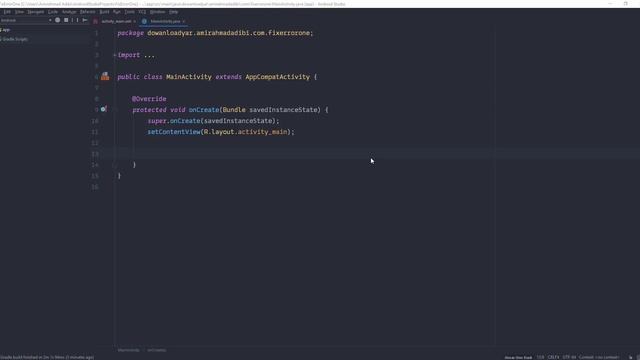Open the View menu
This screenshot has width=640, height=360.
[19, 12]
